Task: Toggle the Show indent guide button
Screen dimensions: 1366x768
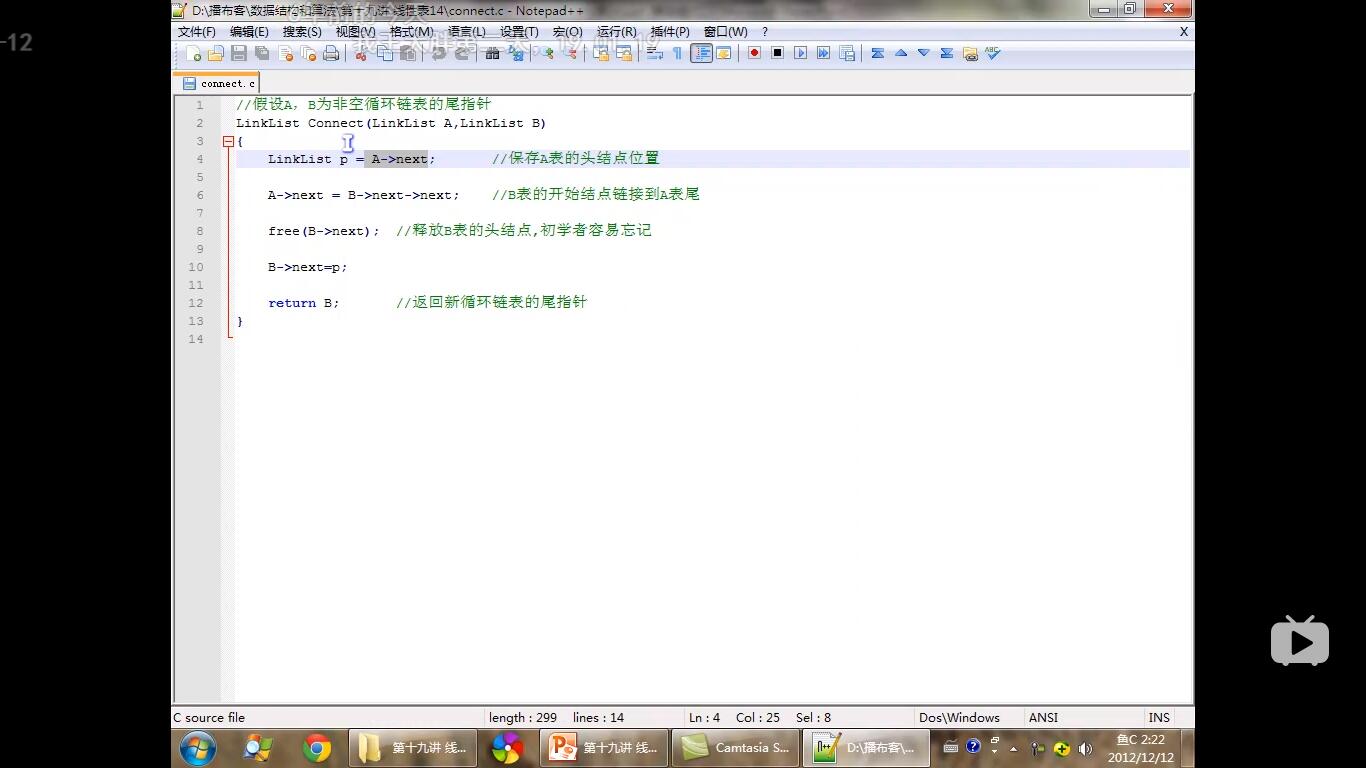Action: (x=701, y=53)
